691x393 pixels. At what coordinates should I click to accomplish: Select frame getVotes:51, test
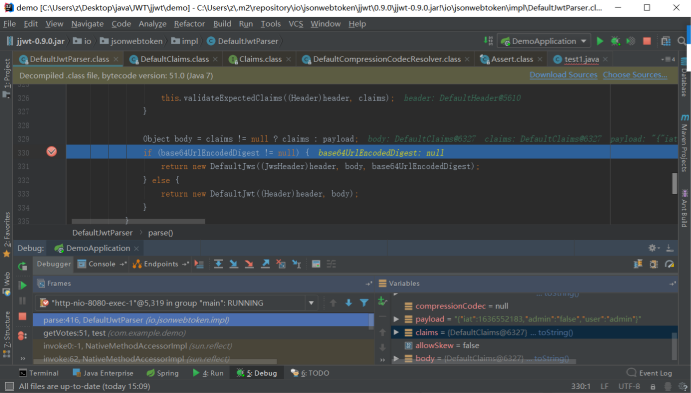203,333
